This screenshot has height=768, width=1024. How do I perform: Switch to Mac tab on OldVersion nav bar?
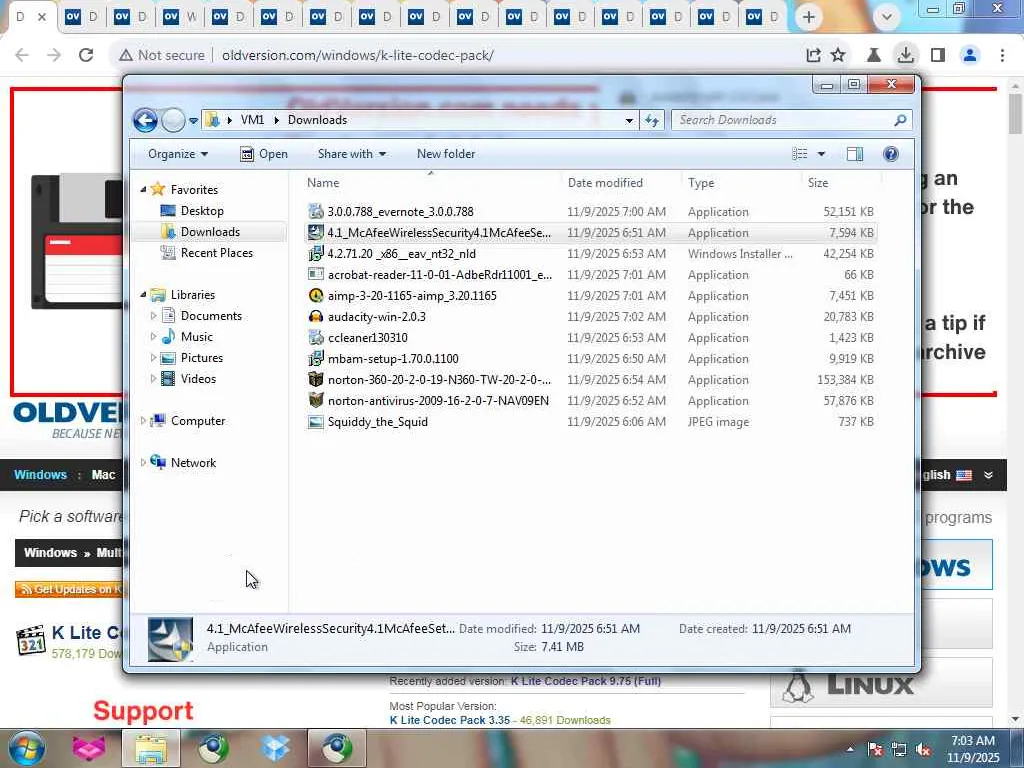click(x=103, y=475)
